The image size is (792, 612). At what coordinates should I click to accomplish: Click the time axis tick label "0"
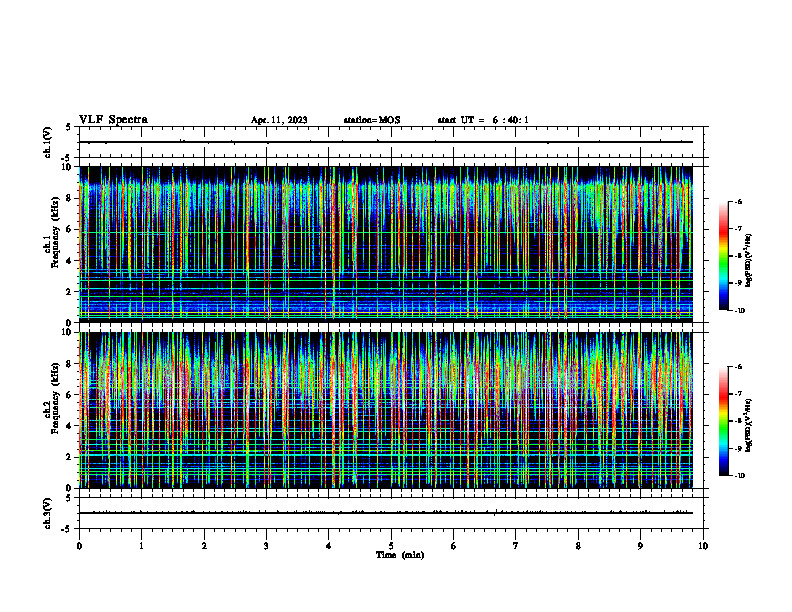click(x=79, y=546)
